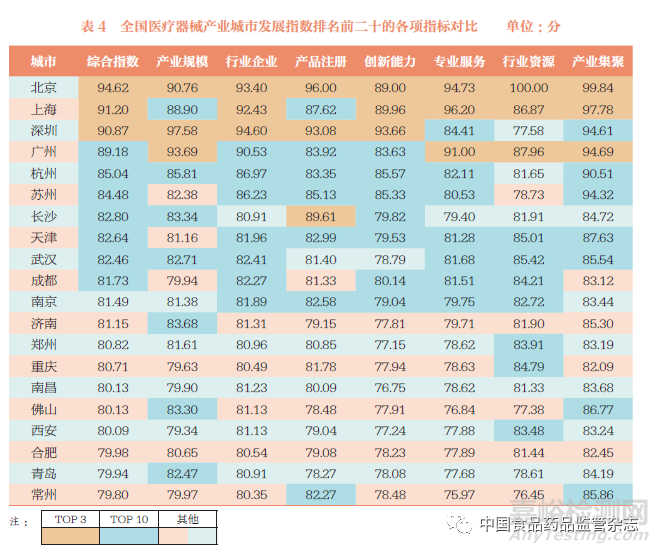Click the 产业集聚 column header
Screen dimensions: 660x553
pos(598,62)
